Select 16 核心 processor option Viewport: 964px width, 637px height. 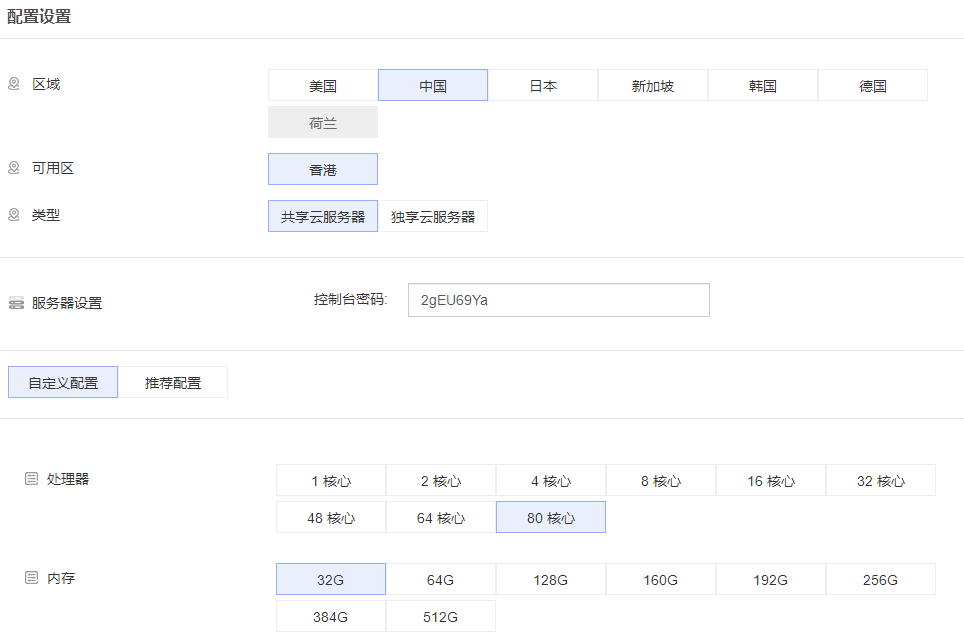point(771,481)
